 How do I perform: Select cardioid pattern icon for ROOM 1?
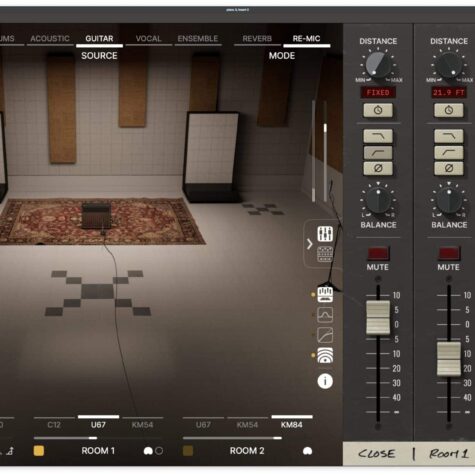coord(148,451)
